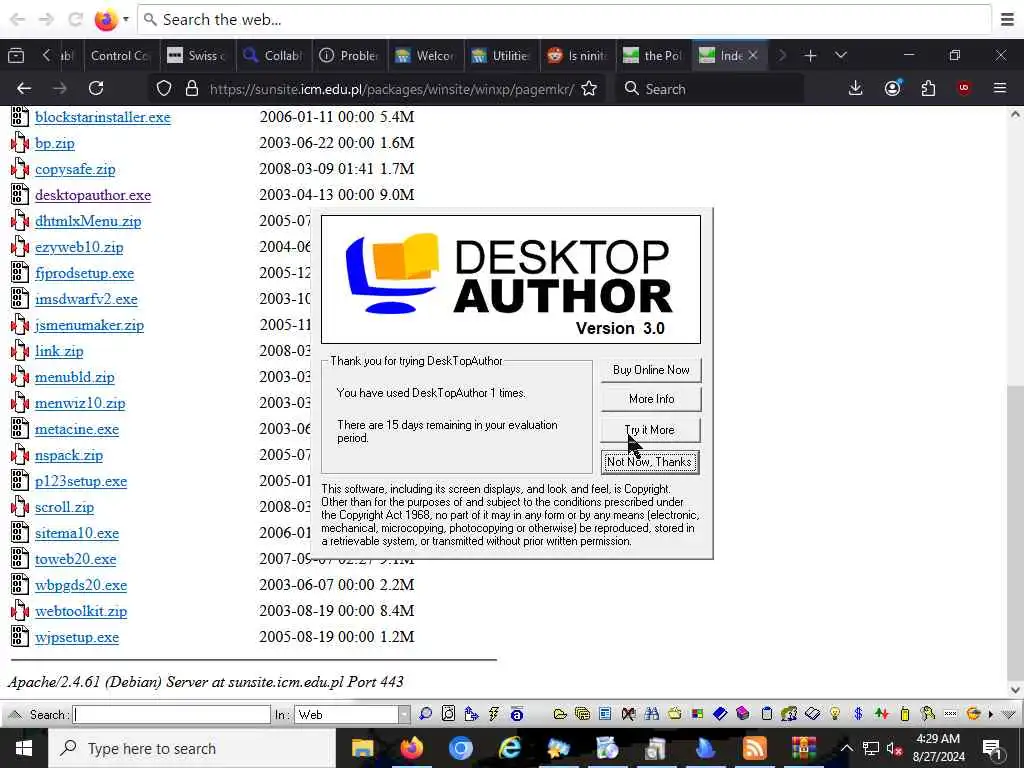Open menubld.zip link
This screenshot has height=768, width=1024.
pos(74,377)
